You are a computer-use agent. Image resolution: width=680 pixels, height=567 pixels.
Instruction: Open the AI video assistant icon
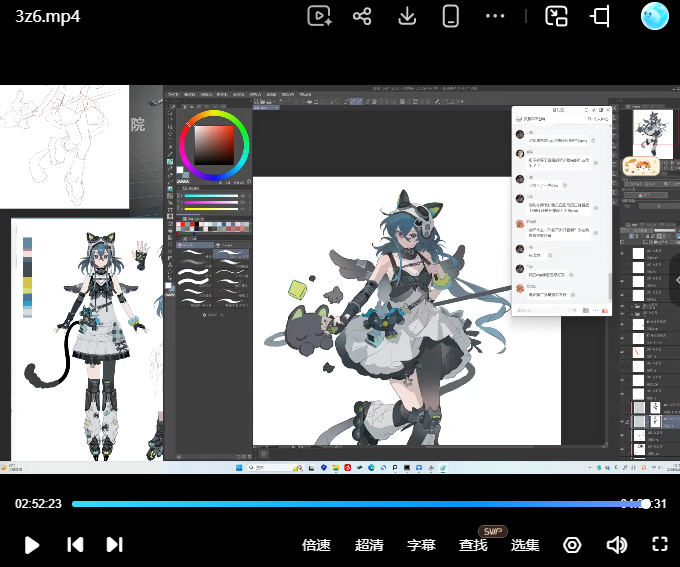tap(320, 16)
